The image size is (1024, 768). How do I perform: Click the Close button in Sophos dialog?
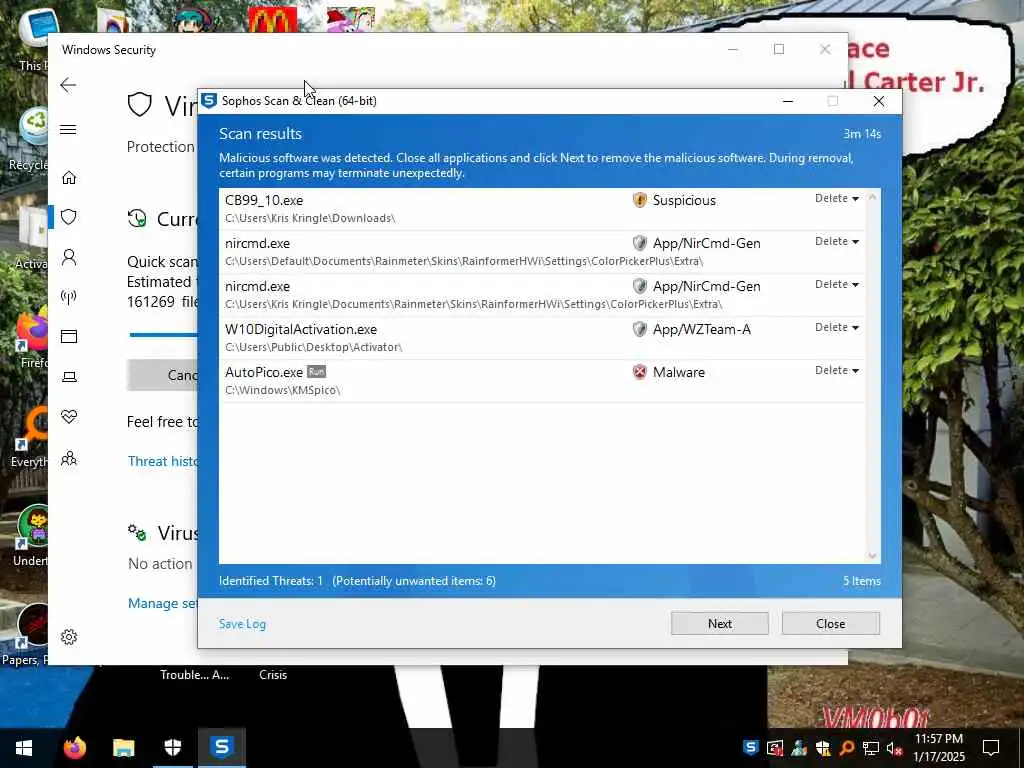831,624
